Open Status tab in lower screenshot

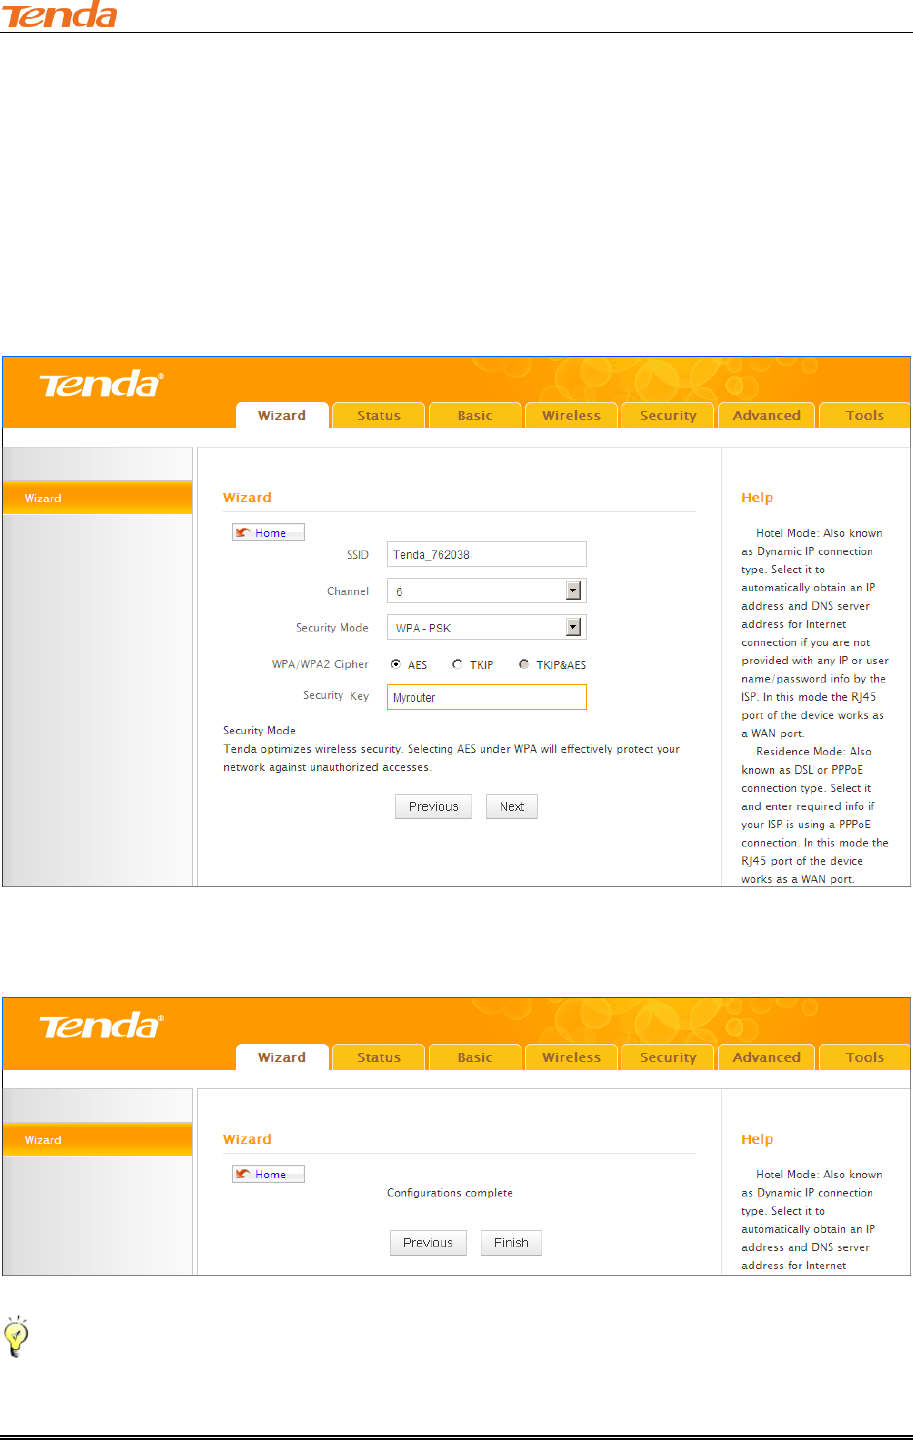[379, 1057]
